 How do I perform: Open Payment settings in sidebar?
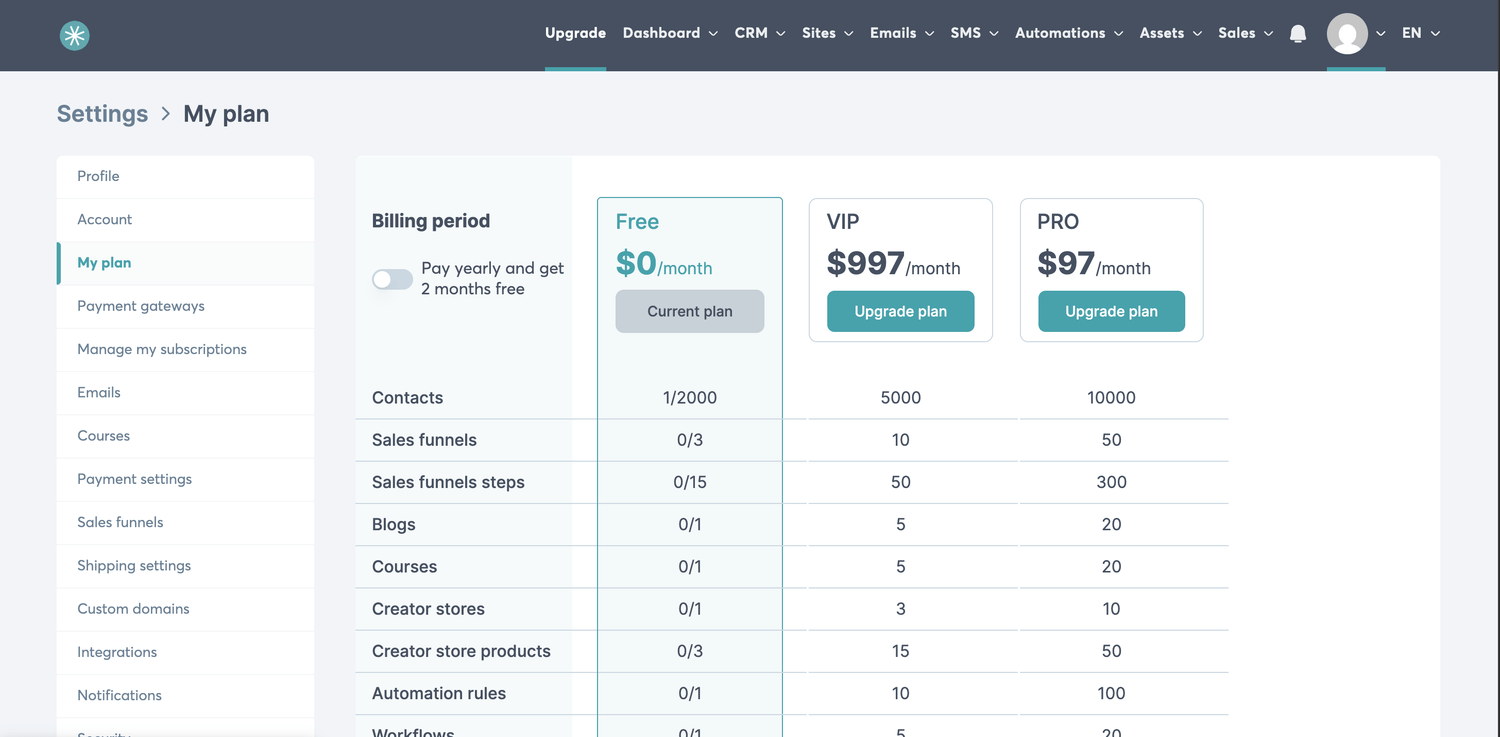tap(185, 479)
